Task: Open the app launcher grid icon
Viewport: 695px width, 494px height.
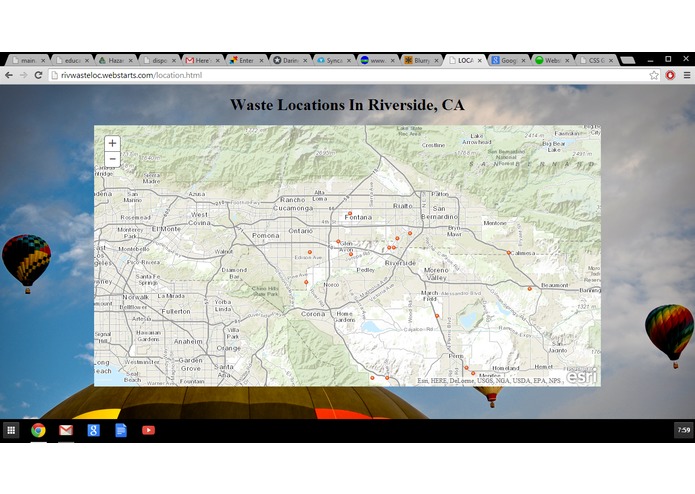Action: pos(11,430)
